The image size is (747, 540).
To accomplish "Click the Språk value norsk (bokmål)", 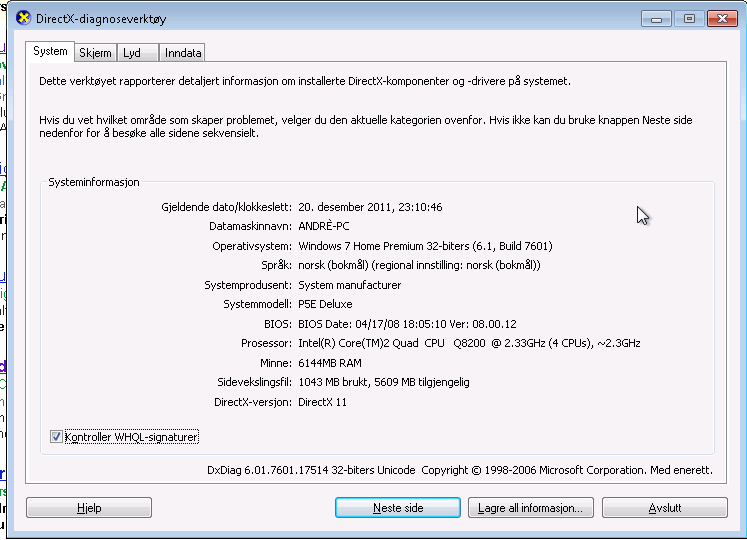I will pyautogui.click(x=419, y=265).
